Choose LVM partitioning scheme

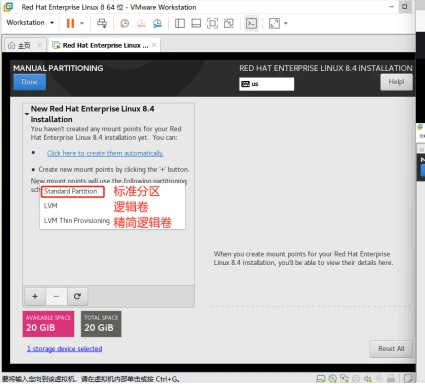coord(51,206)
